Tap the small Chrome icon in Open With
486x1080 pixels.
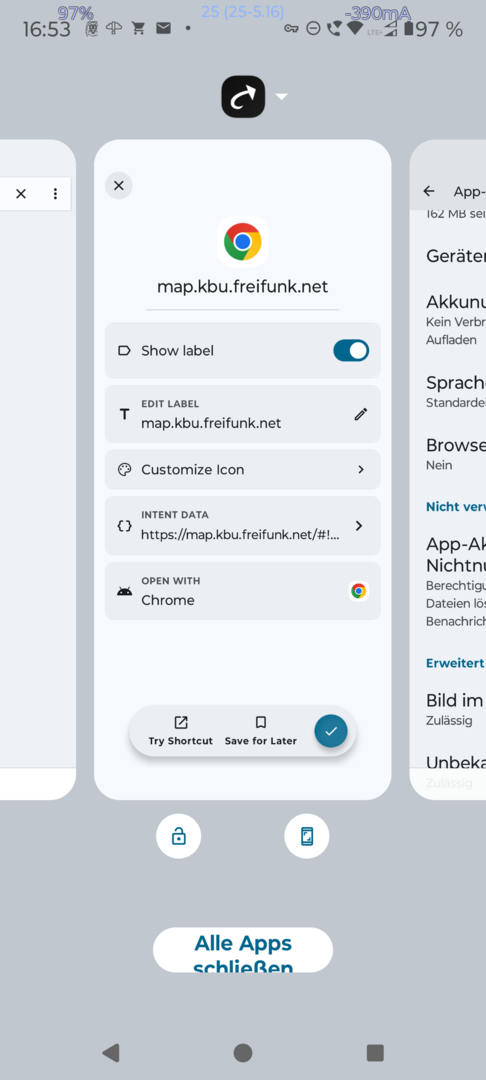(x=358, y=591)
